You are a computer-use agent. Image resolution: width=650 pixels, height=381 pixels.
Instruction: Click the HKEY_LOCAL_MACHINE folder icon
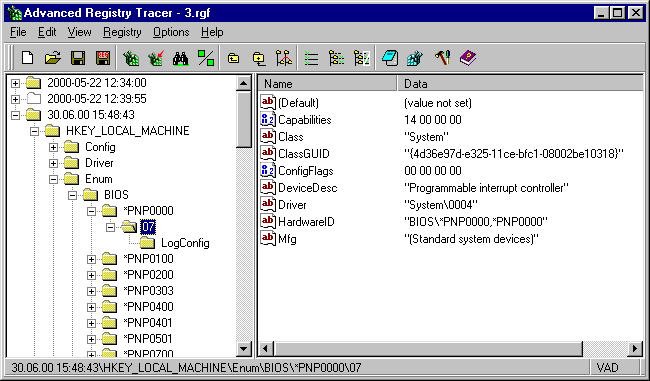pos(53,131)
